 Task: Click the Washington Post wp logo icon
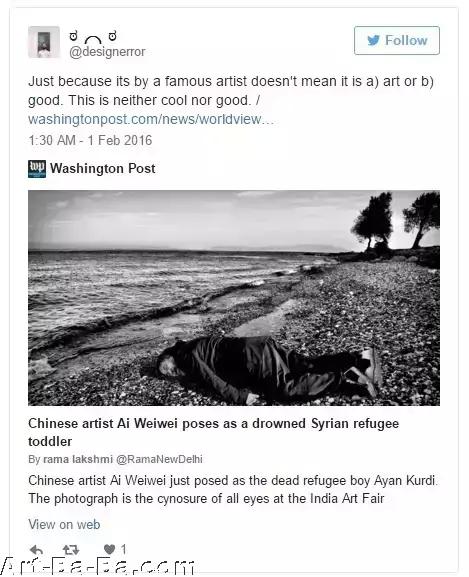pos(37,169)
